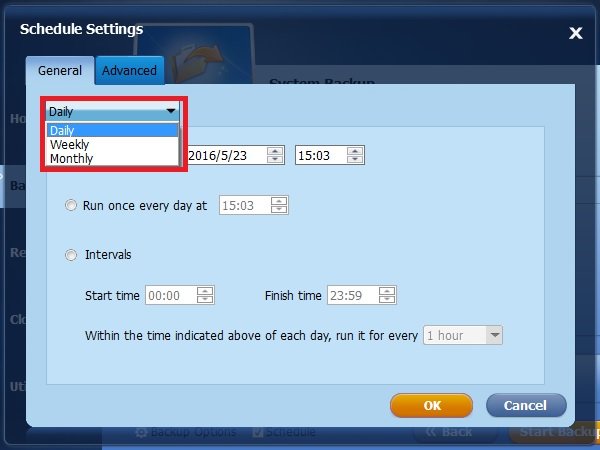This screenshot has width=600, height=450.
Task: Increase top 15:03 time with up arrow
Action: click(355, 151)
